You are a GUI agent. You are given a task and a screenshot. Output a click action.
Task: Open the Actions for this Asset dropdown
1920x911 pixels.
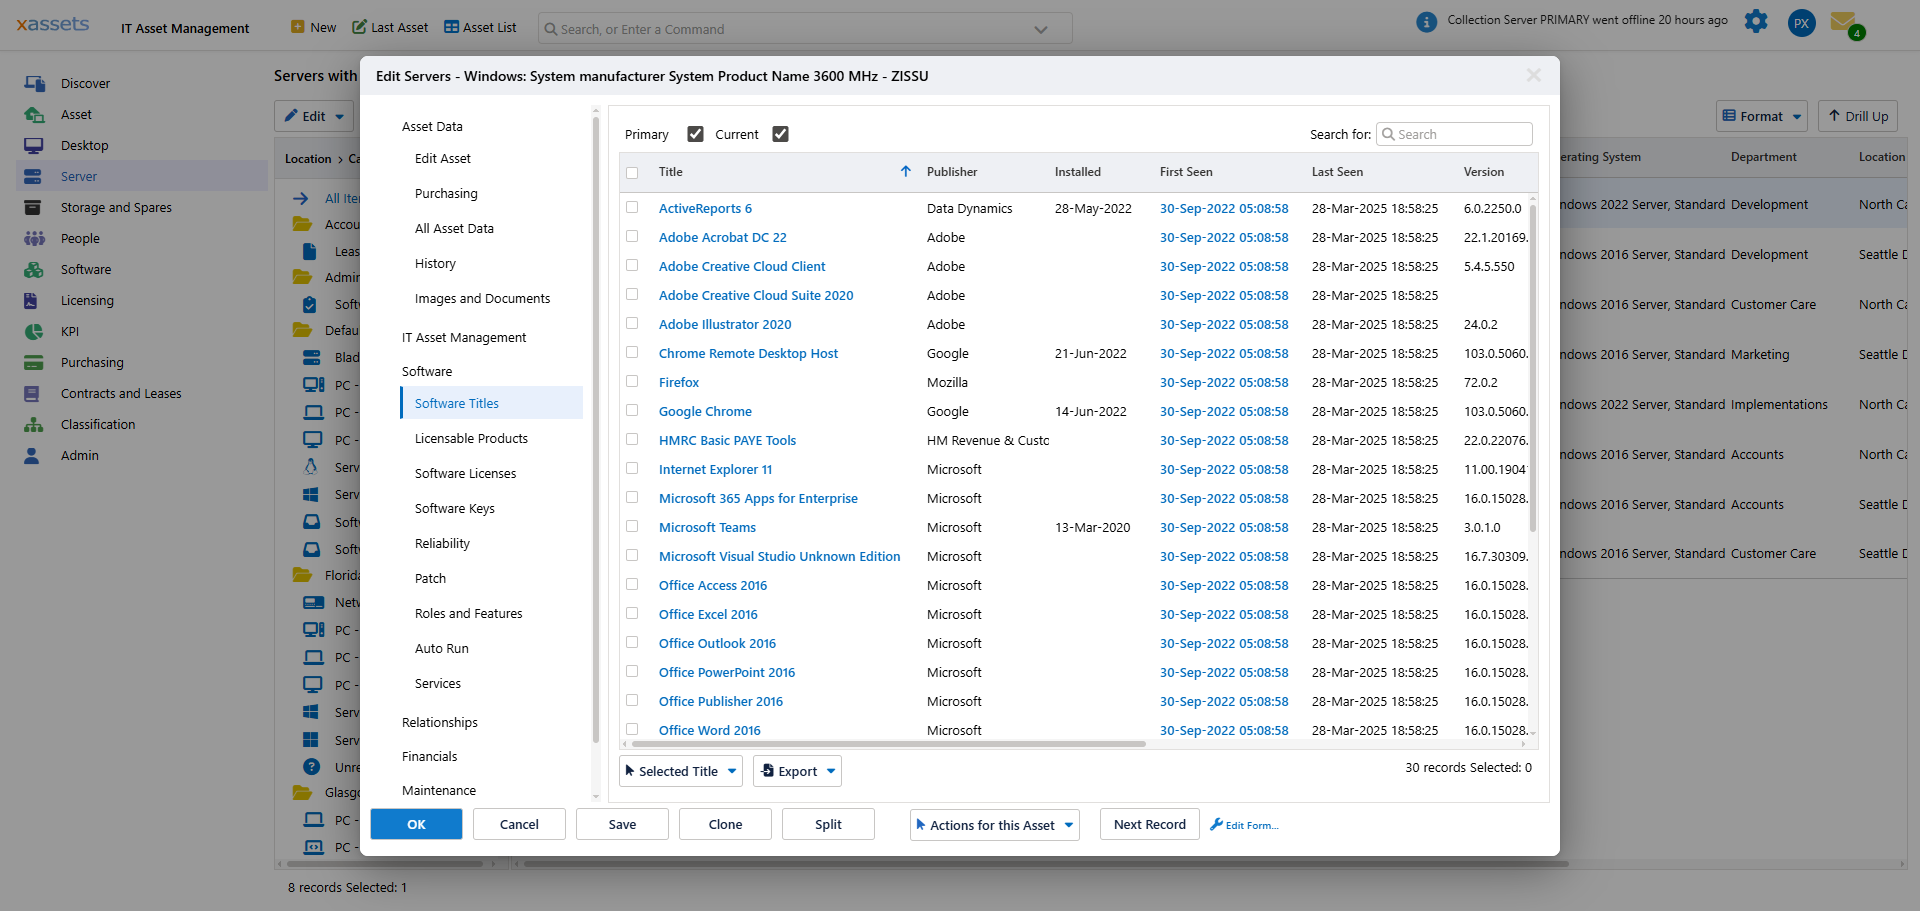(x=993, y=824)
